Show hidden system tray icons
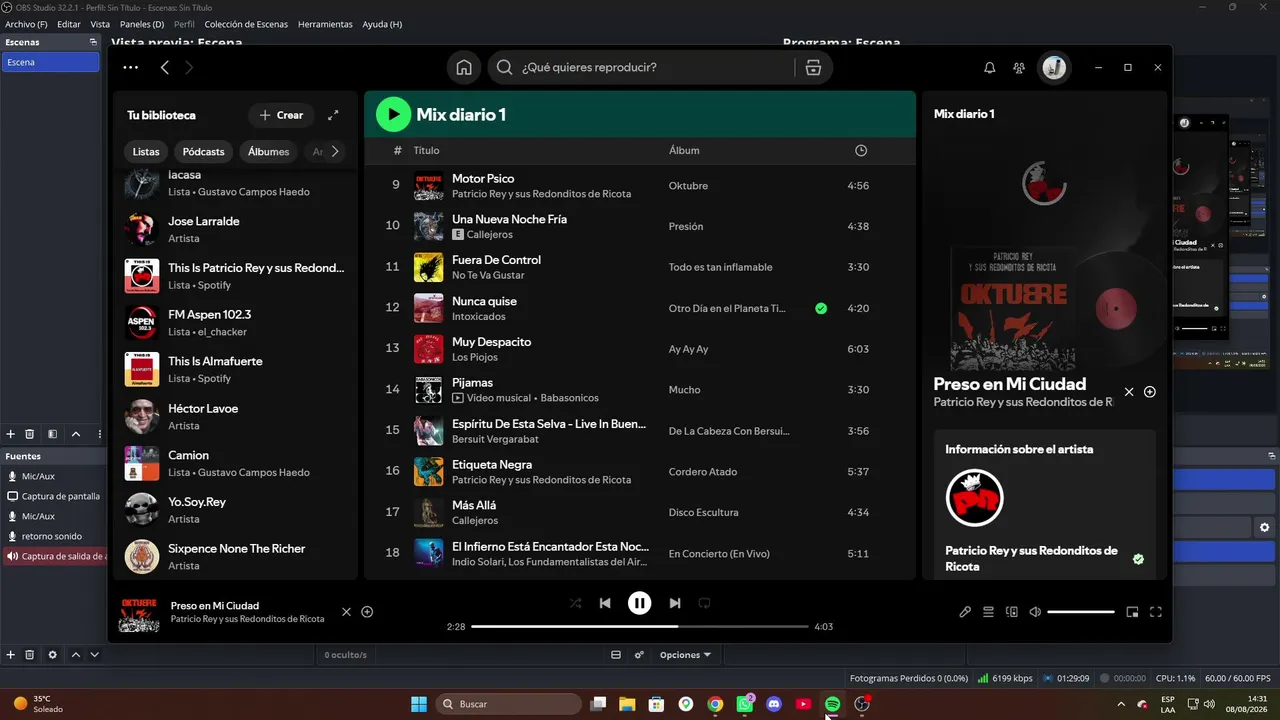This screenshot has width=1280, height=720. point(1120,704)
